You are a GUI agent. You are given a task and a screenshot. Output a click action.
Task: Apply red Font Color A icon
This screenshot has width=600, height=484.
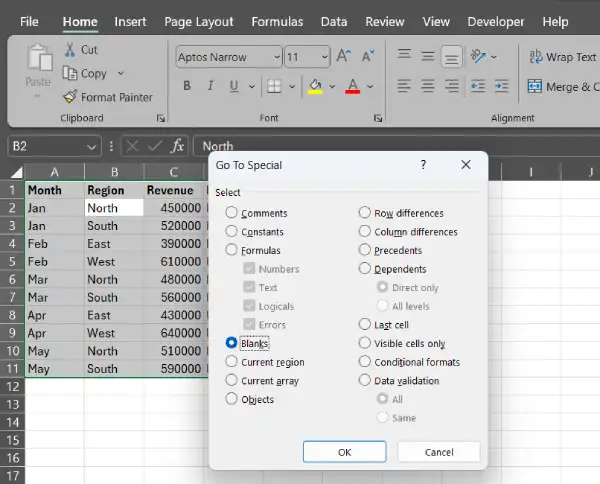pos(352,86)
